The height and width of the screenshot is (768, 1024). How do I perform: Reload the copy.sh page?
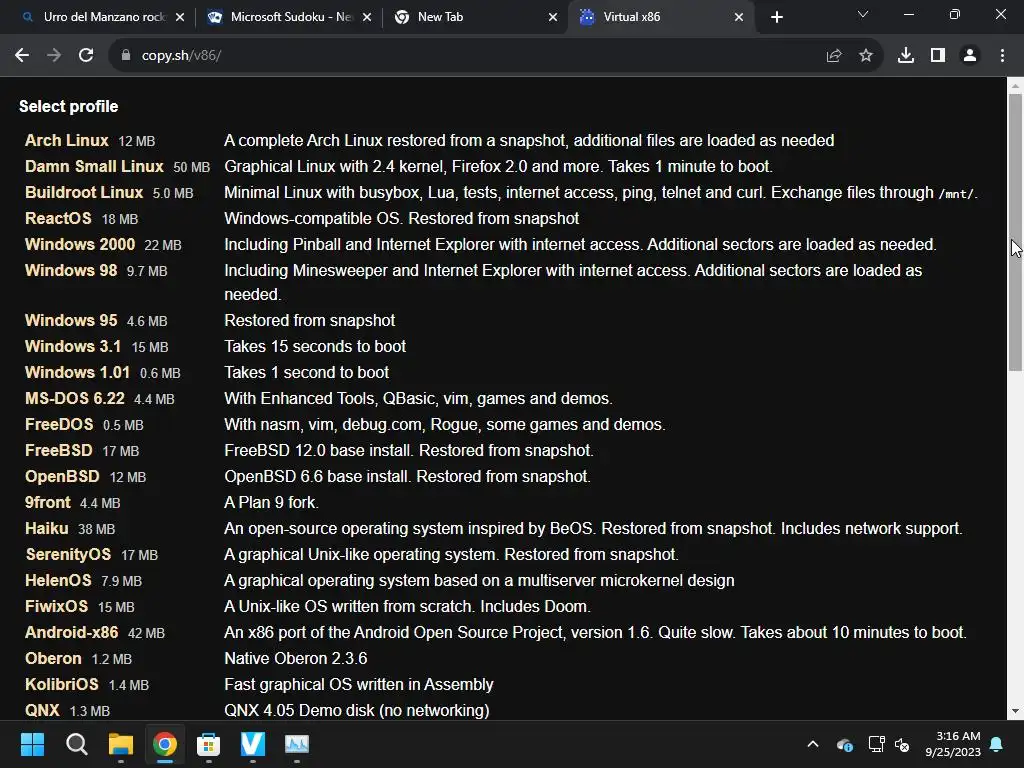click(x=86, y=56)
